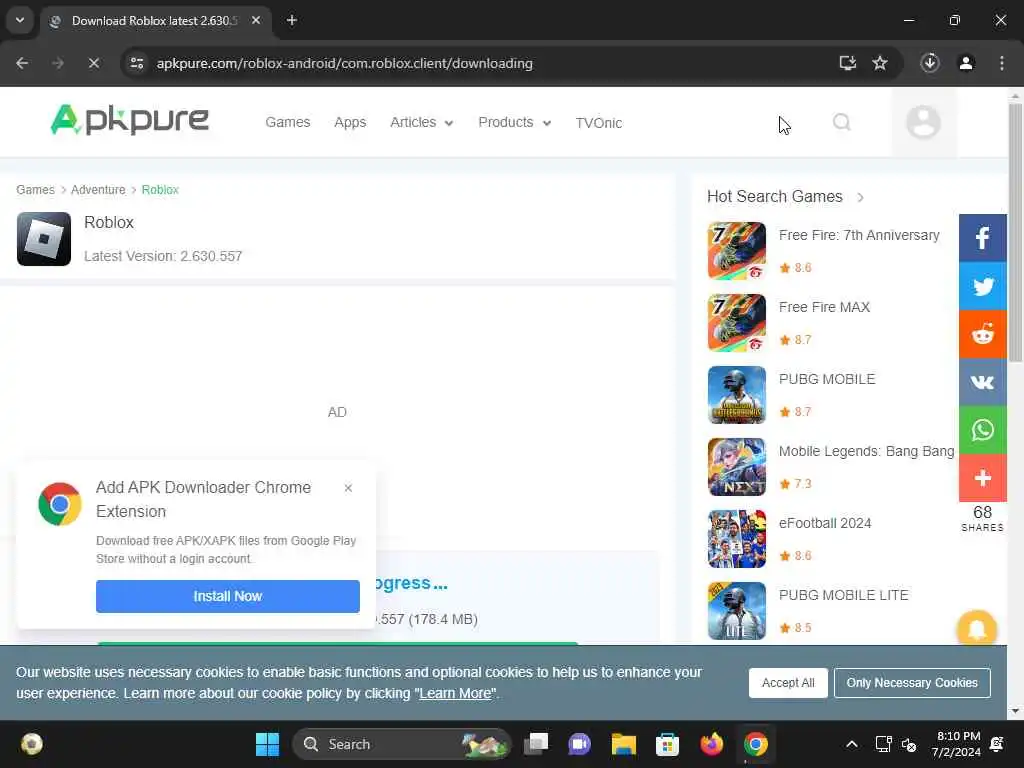Viewport: 1024px width, 768px height.
Task: Click Accept All cookies button
Action: tap(788, 682)
